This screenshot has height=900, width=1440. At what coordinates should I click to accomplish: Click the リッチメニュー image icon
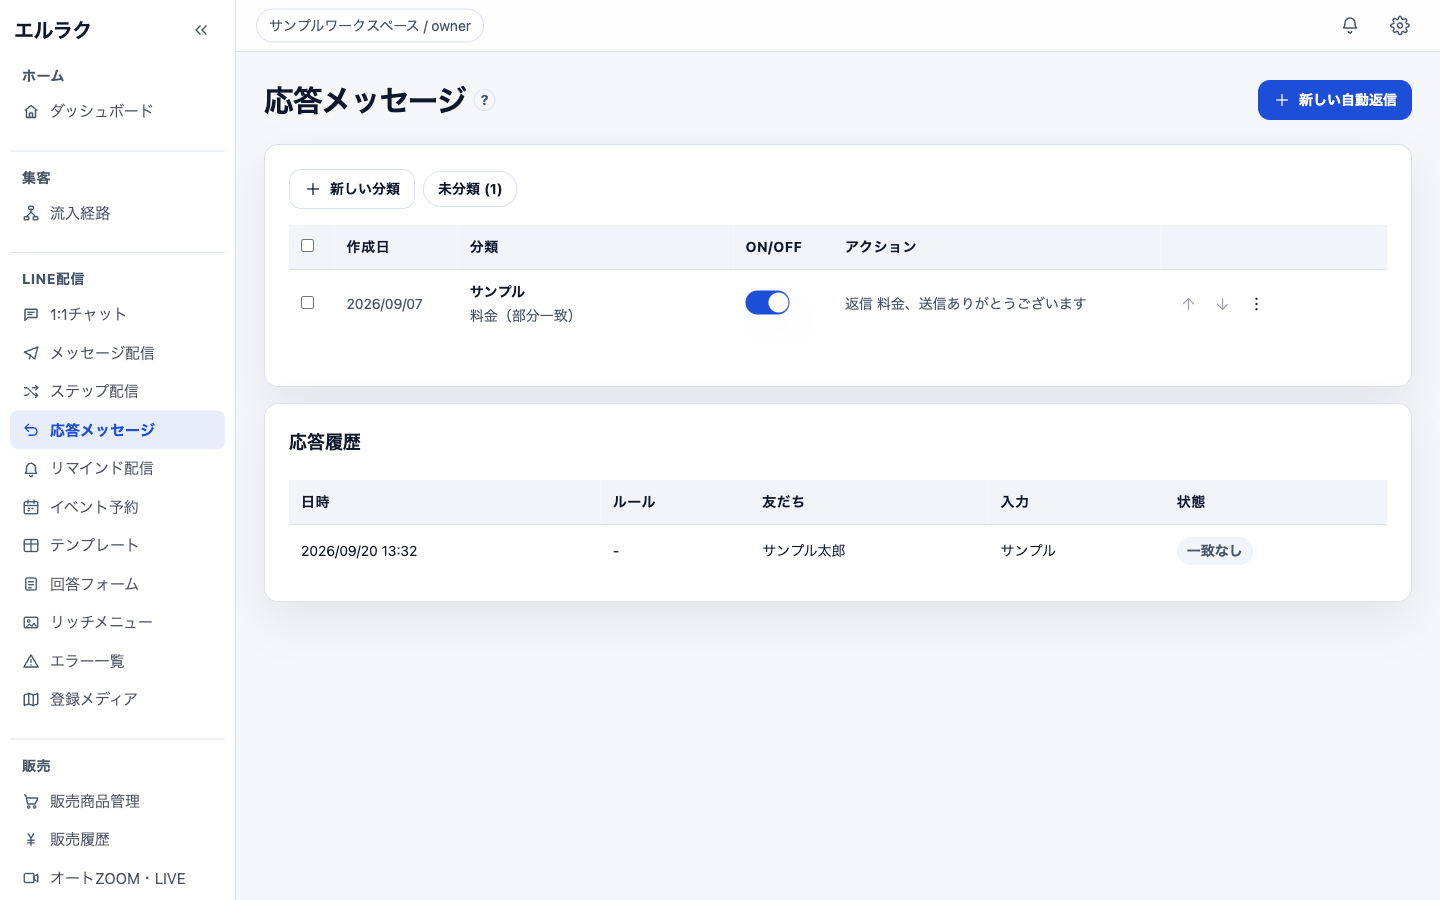(x=31, y=622)
